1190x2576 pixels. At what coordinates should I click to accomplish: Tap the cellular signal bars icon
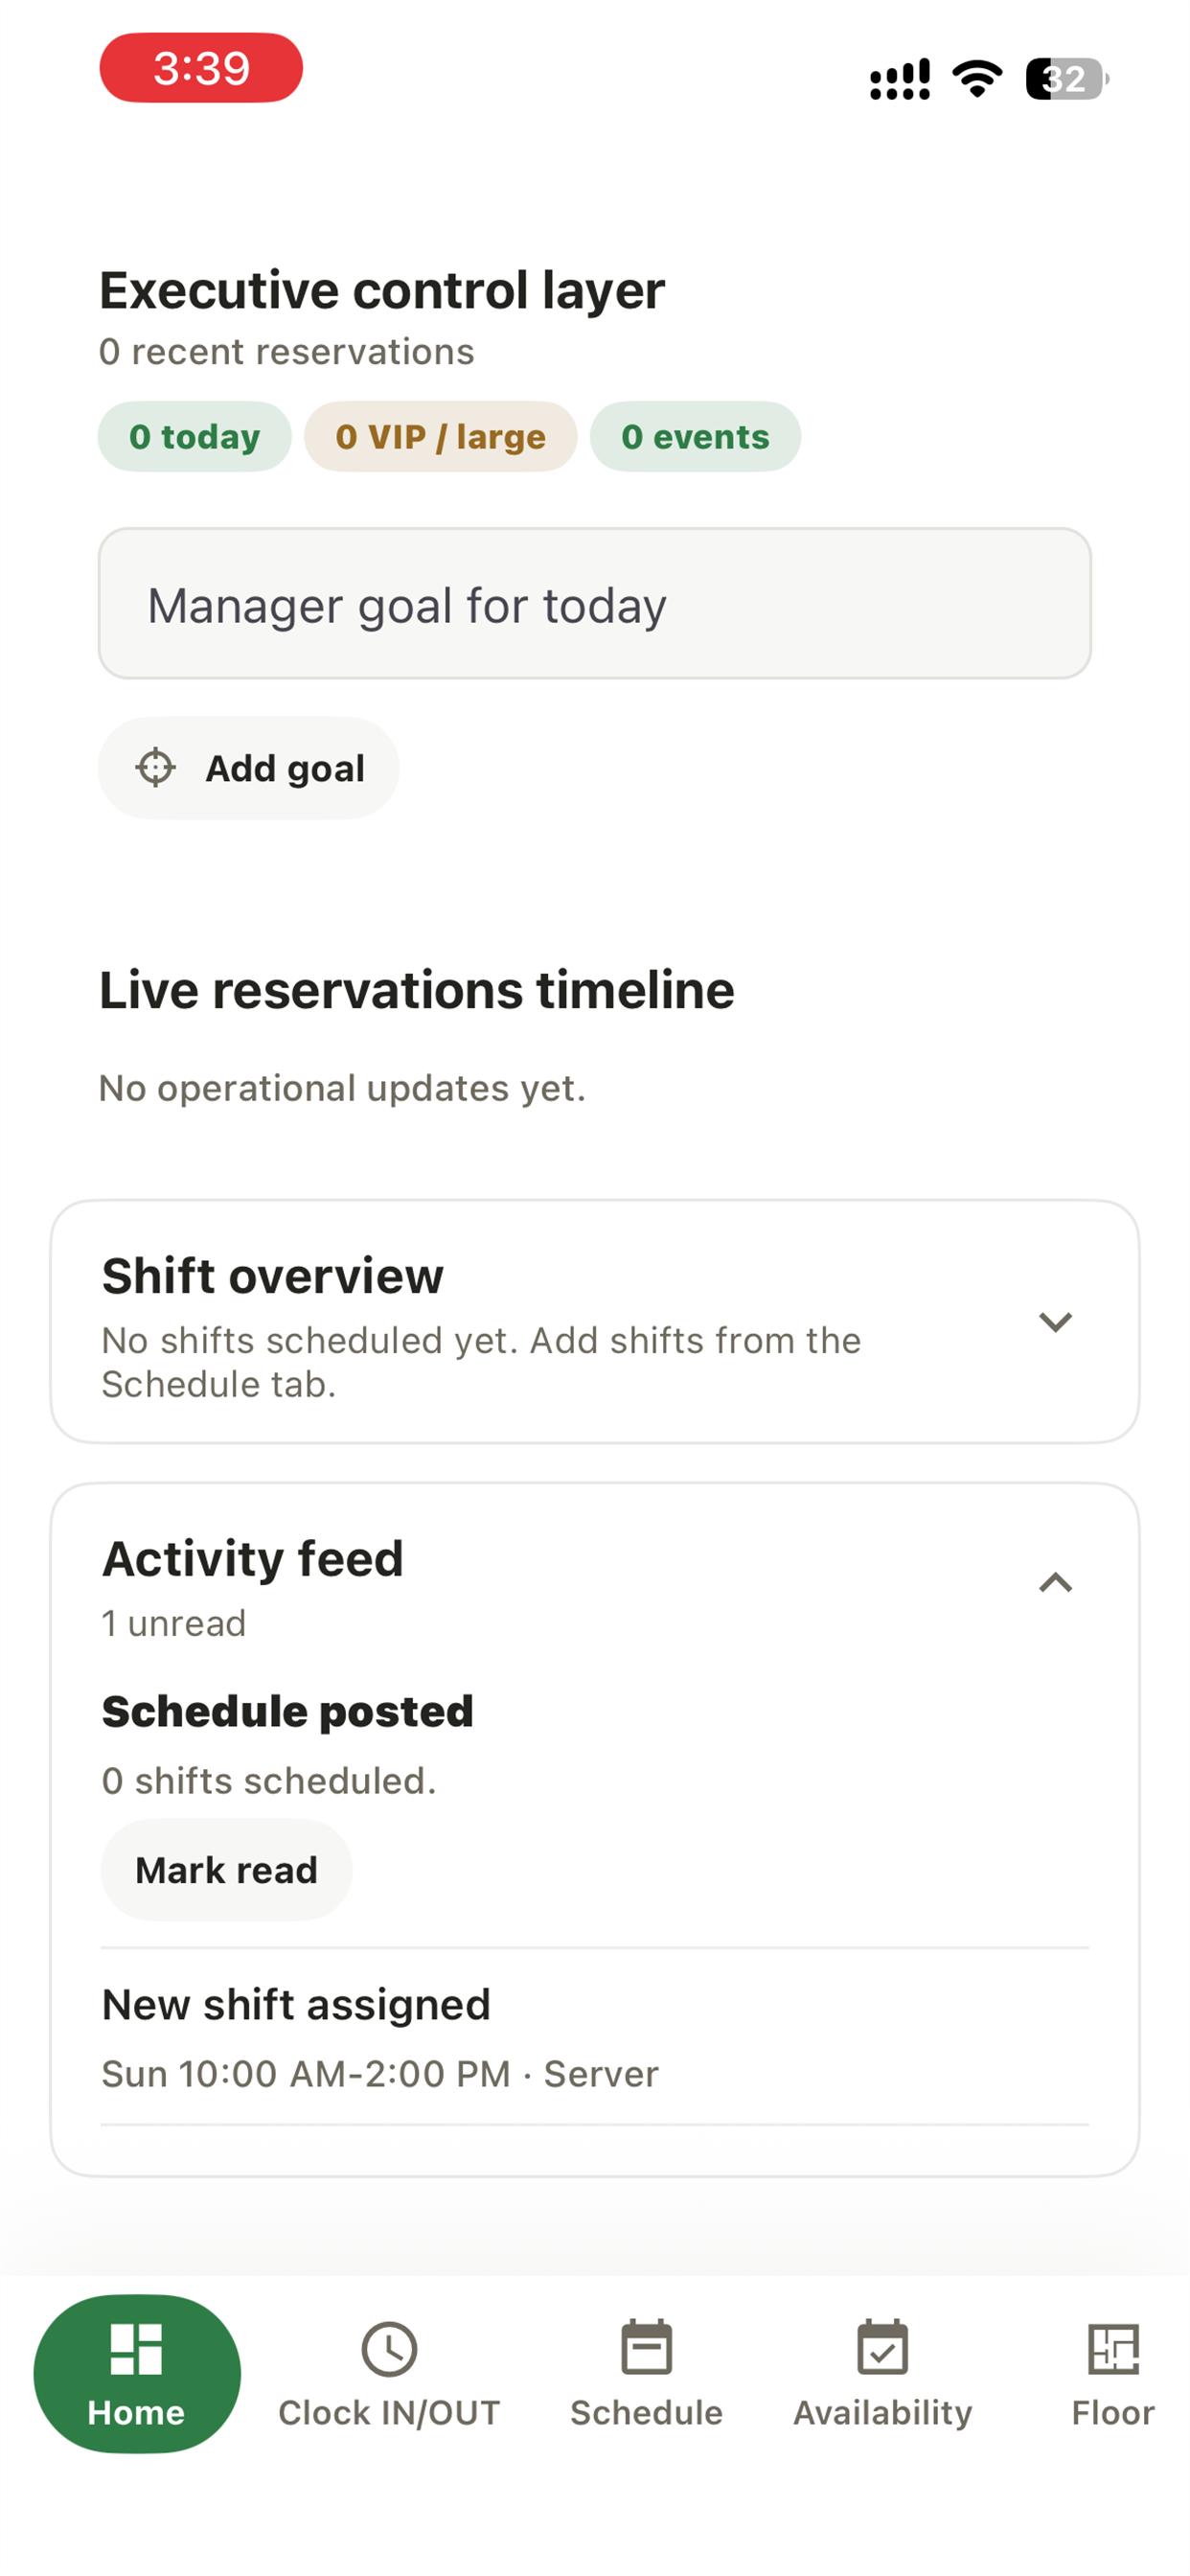(x=900, y=79)
